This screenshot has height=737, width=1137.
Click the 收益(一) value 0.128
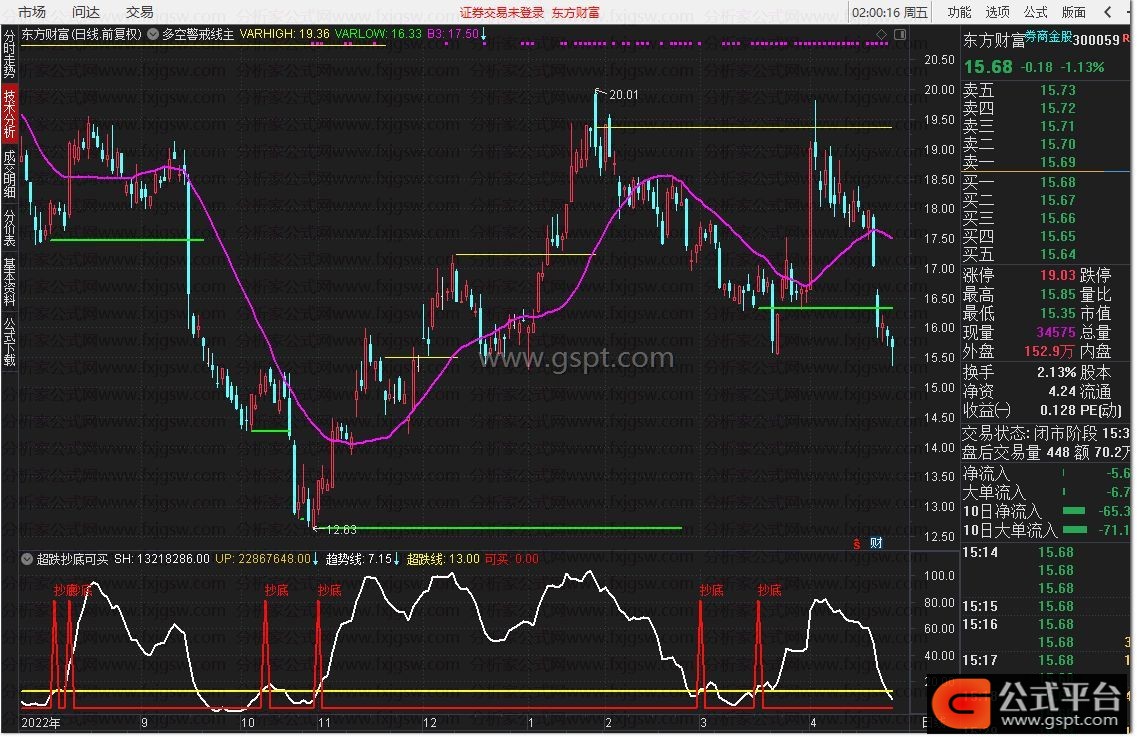[x=1059, y=410]
